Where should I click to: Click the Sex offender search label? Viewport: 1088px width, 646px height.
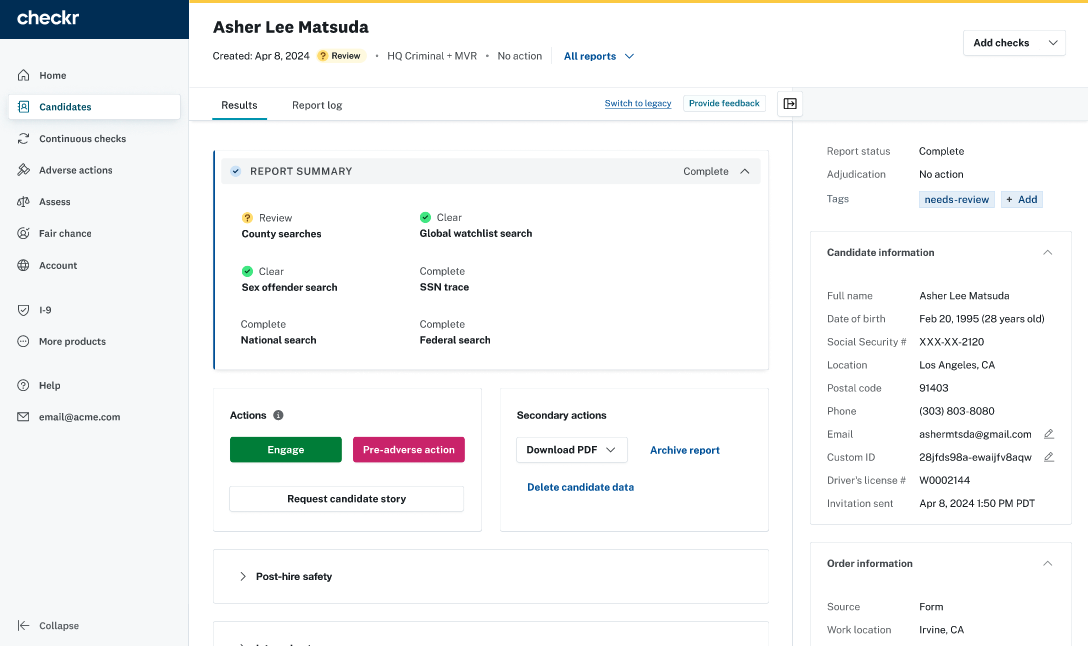289,287
